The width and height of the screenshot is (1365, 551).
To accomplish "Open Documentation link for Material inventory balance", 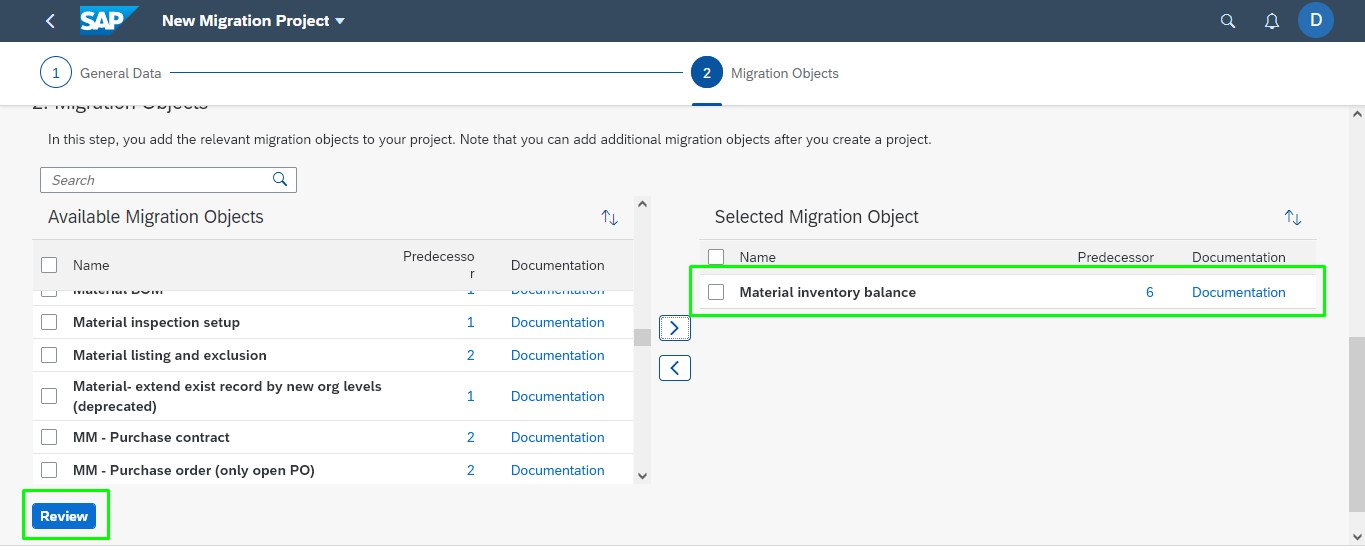I will (1238, 292).
